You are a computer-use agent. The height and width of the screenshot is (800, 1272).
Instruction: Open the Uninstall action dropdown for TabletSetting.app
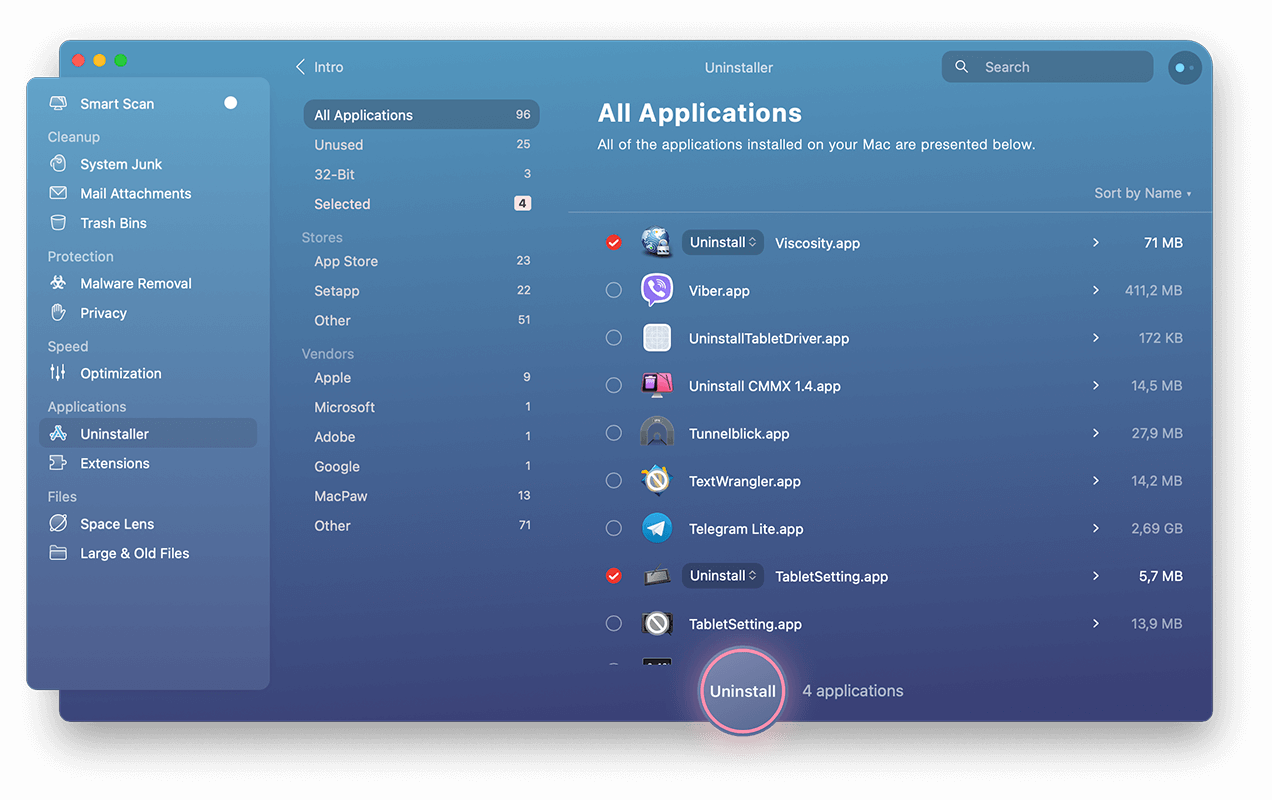pos(722,575)
